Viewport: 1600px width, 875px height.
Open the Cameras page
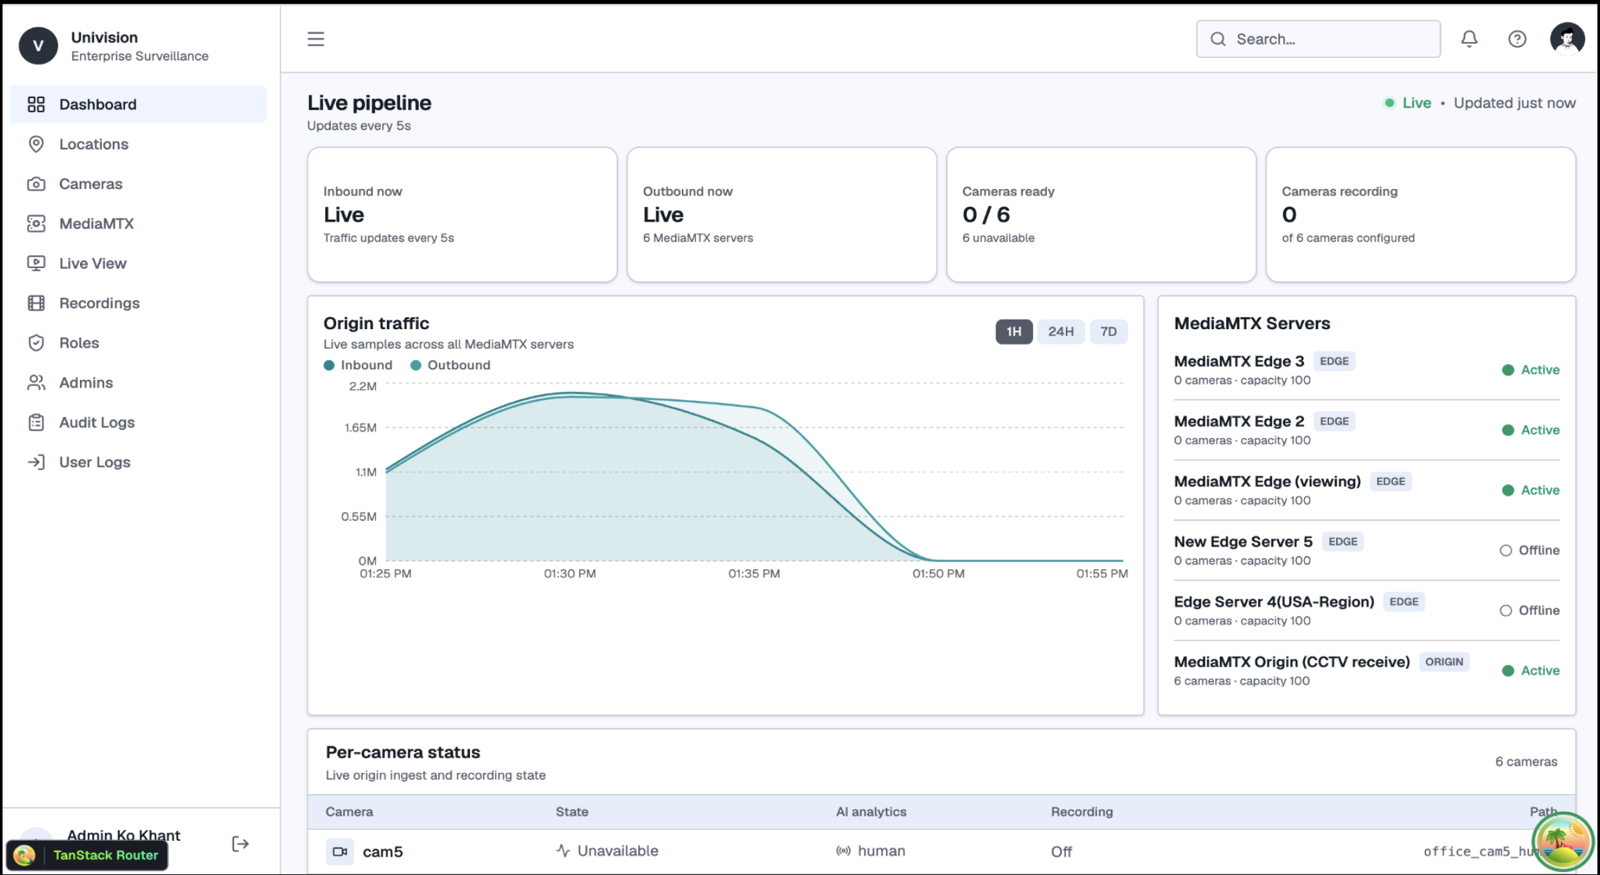click(138, 184)
